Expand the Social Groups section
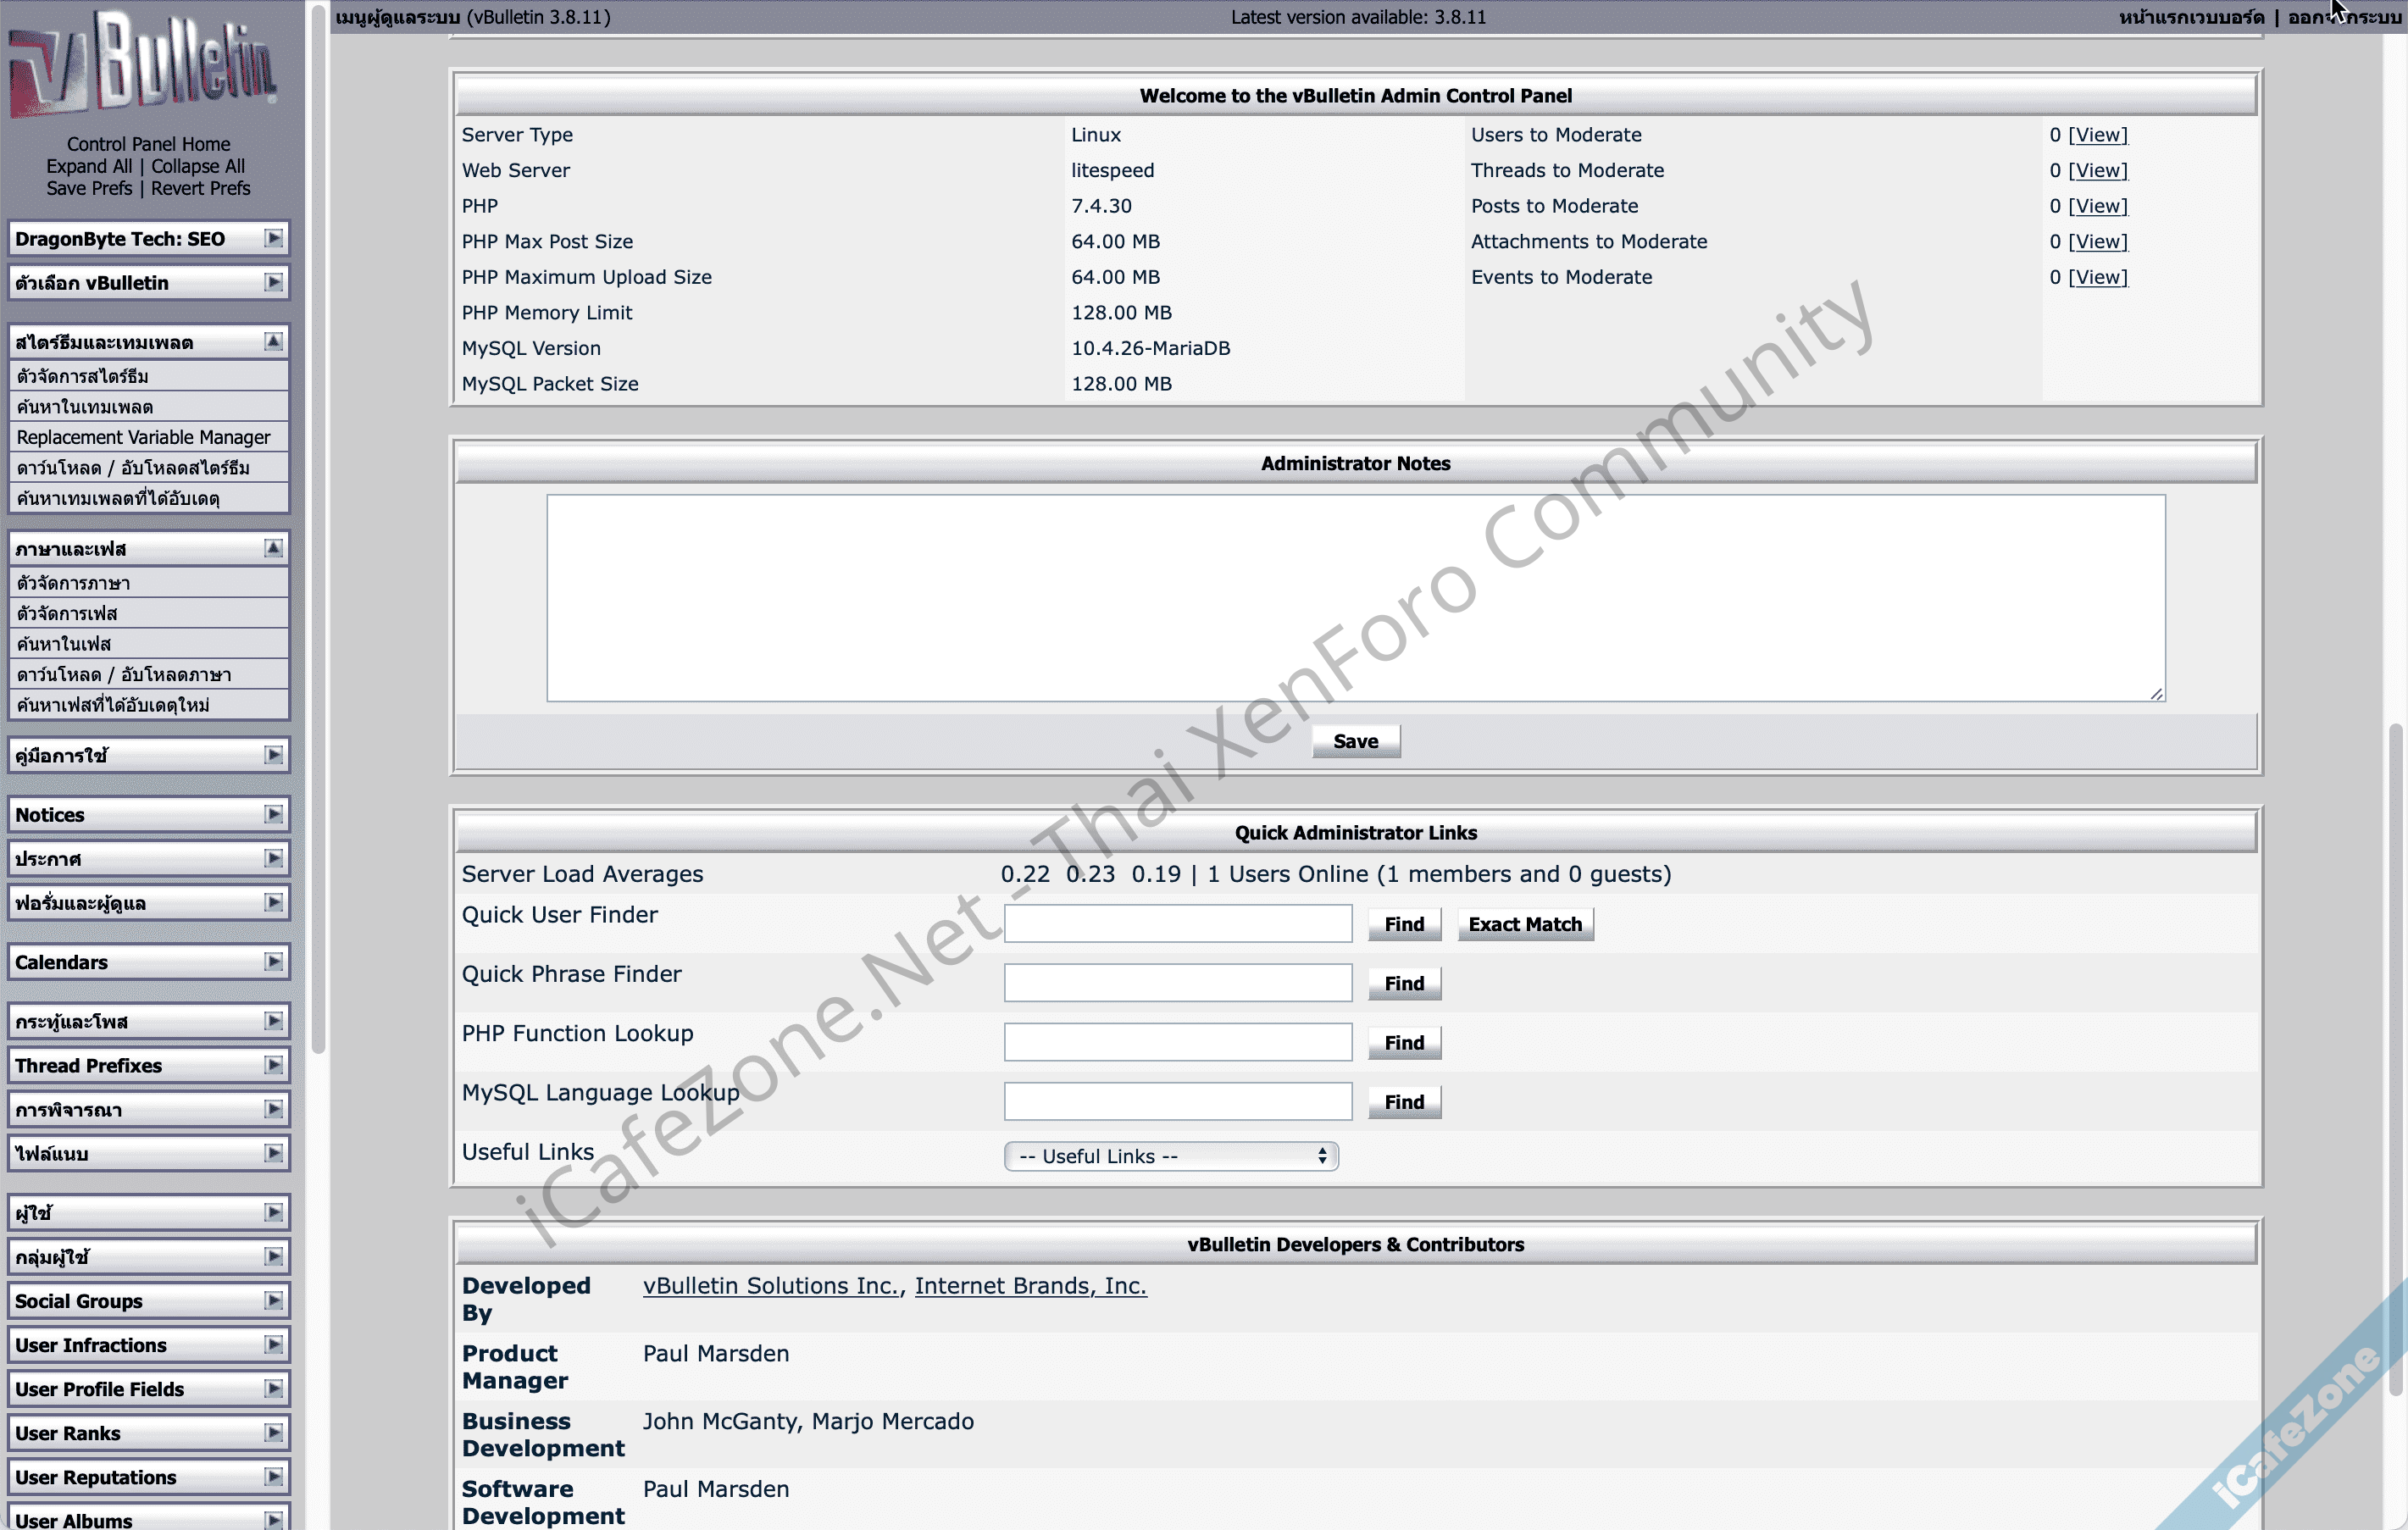This screenshot has width=2408, height=1530. [148, 1301]
